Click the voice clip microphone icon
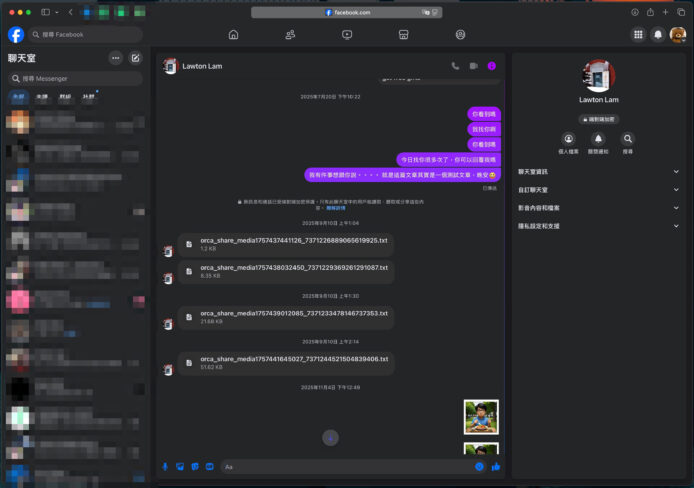Viewport: 694px width, 488px height. [x=165, y=466]
